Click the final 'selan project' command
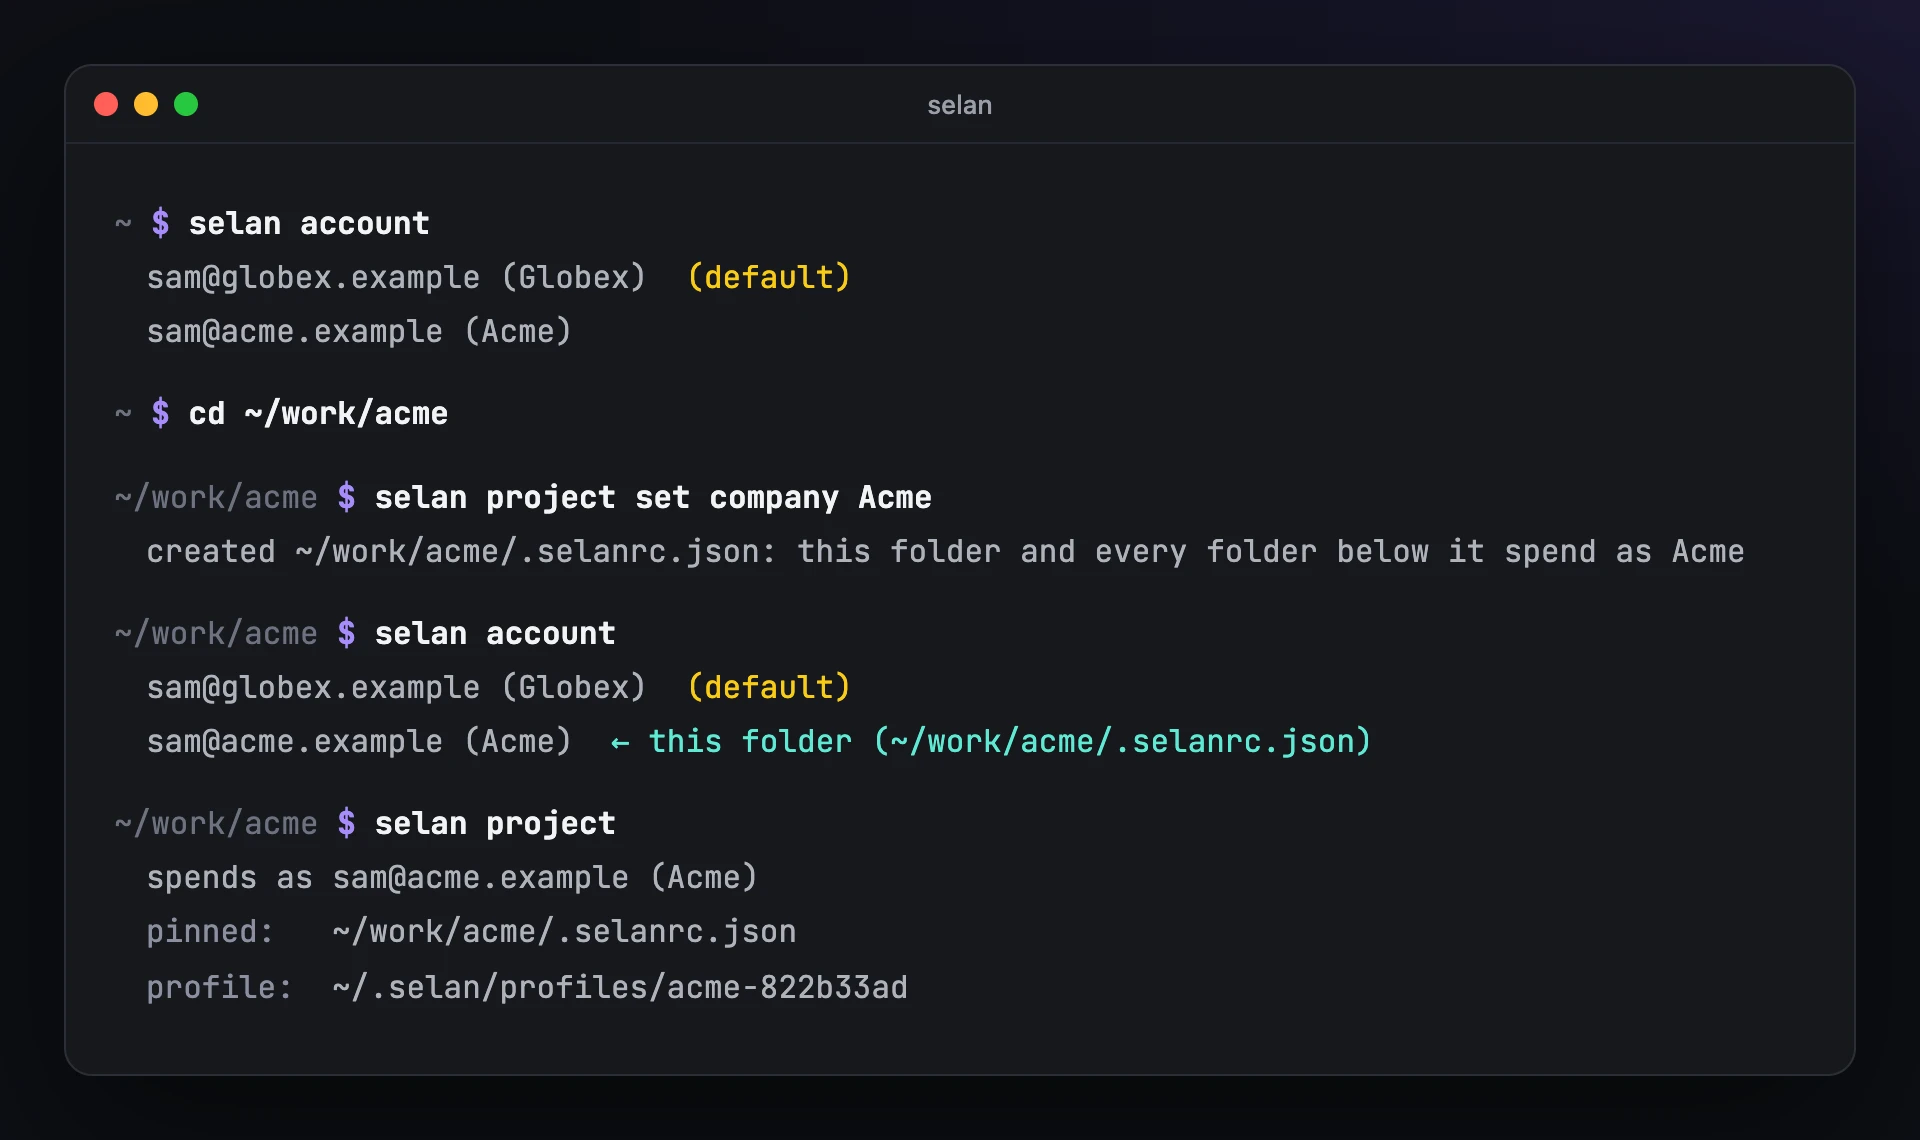The height and width of the screenshot is (1140, 1920). [495, 823]
